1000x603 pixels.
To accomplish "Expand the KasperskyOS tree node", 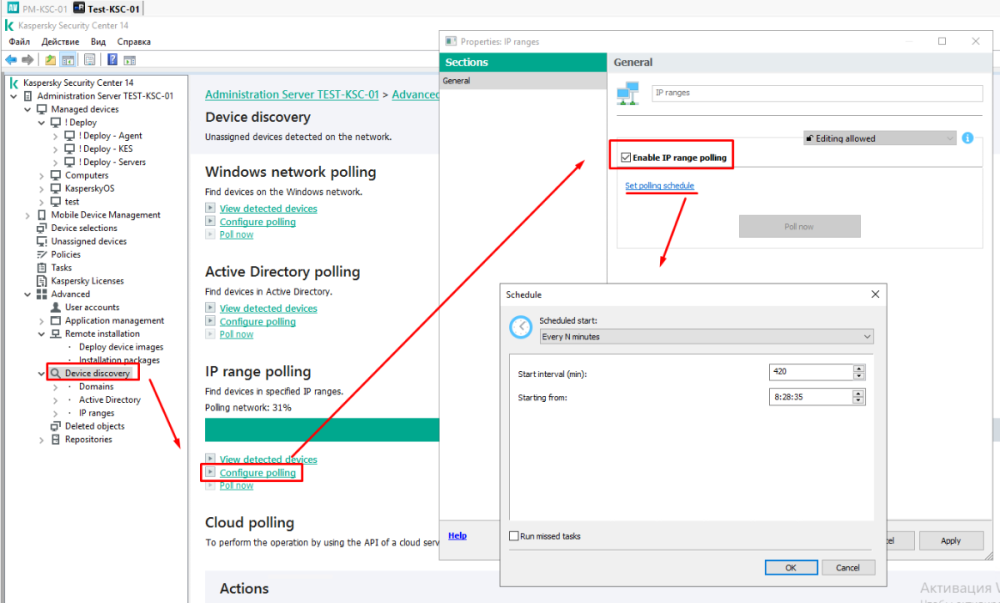I will click(x=41, y=189).
